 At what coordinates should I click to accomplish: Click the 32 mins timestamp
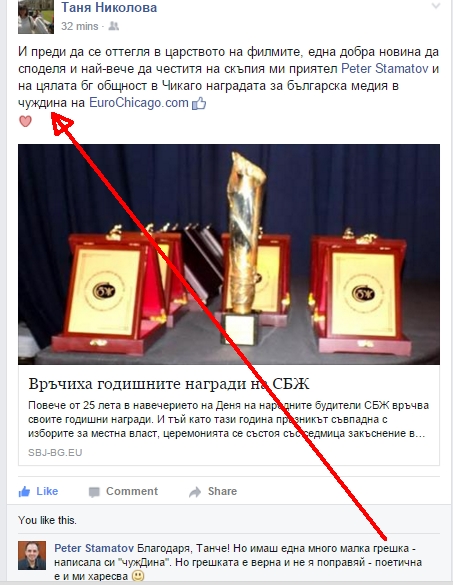[x=79, y=26]
